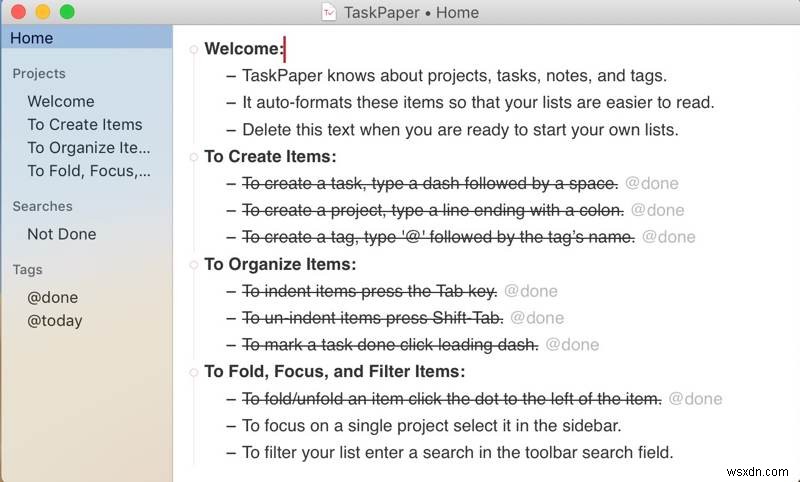Fold the To Organize Items project handle dot
The width and height of the screenshot is (800, 482).
point(194,264)
